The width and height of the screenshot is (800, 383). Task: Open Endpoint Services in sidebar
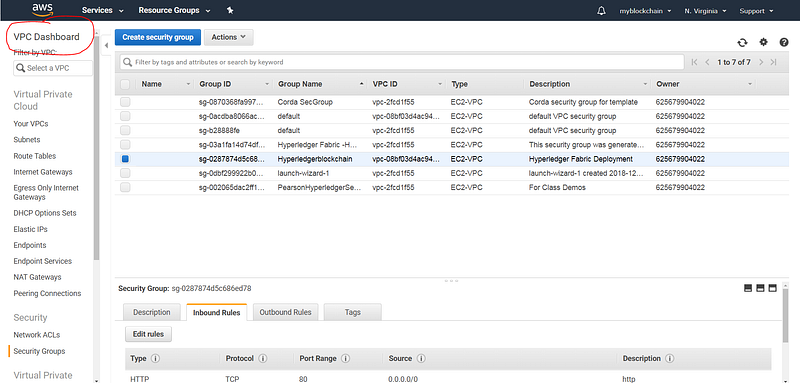point(43,261)
